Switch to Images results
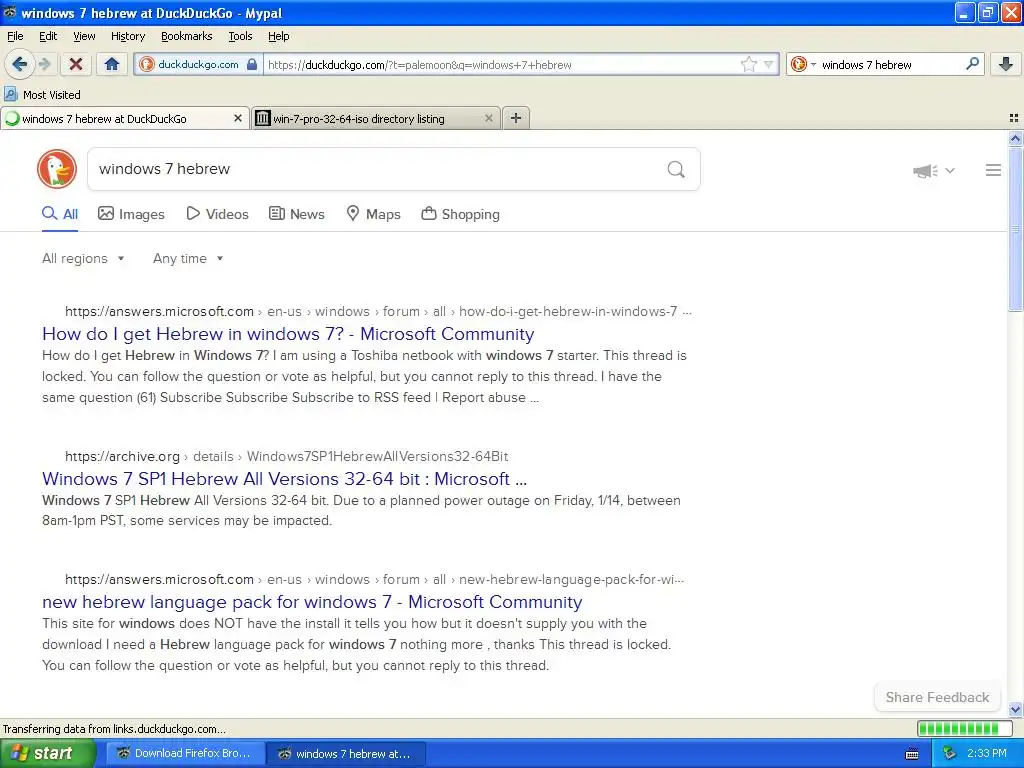The height and width of the screenshot is (768, 1024). 131,214
